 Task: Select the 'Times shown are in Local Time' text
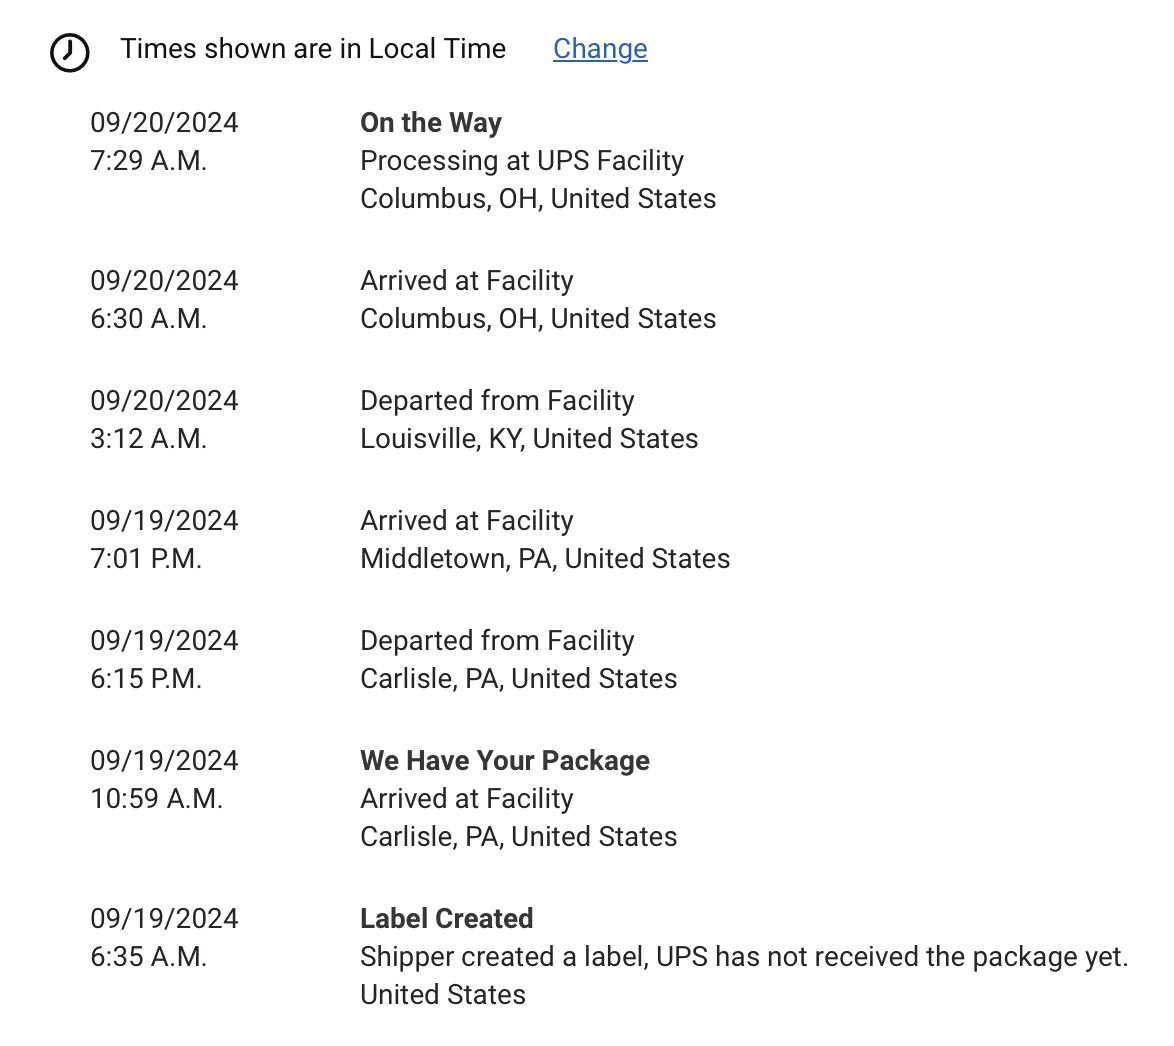[313, 49]
